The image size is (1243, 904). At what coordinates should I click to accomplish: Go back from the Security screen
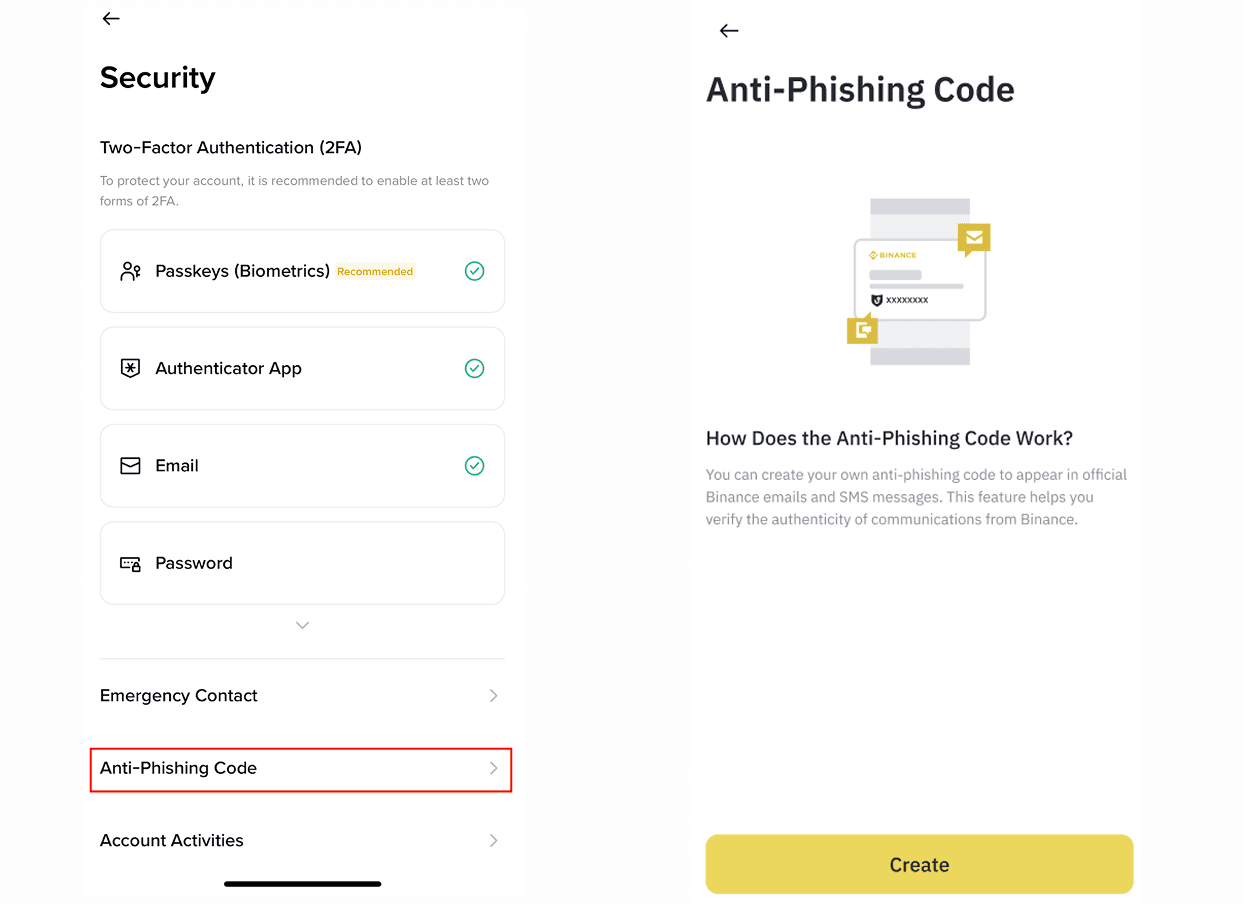111,18
